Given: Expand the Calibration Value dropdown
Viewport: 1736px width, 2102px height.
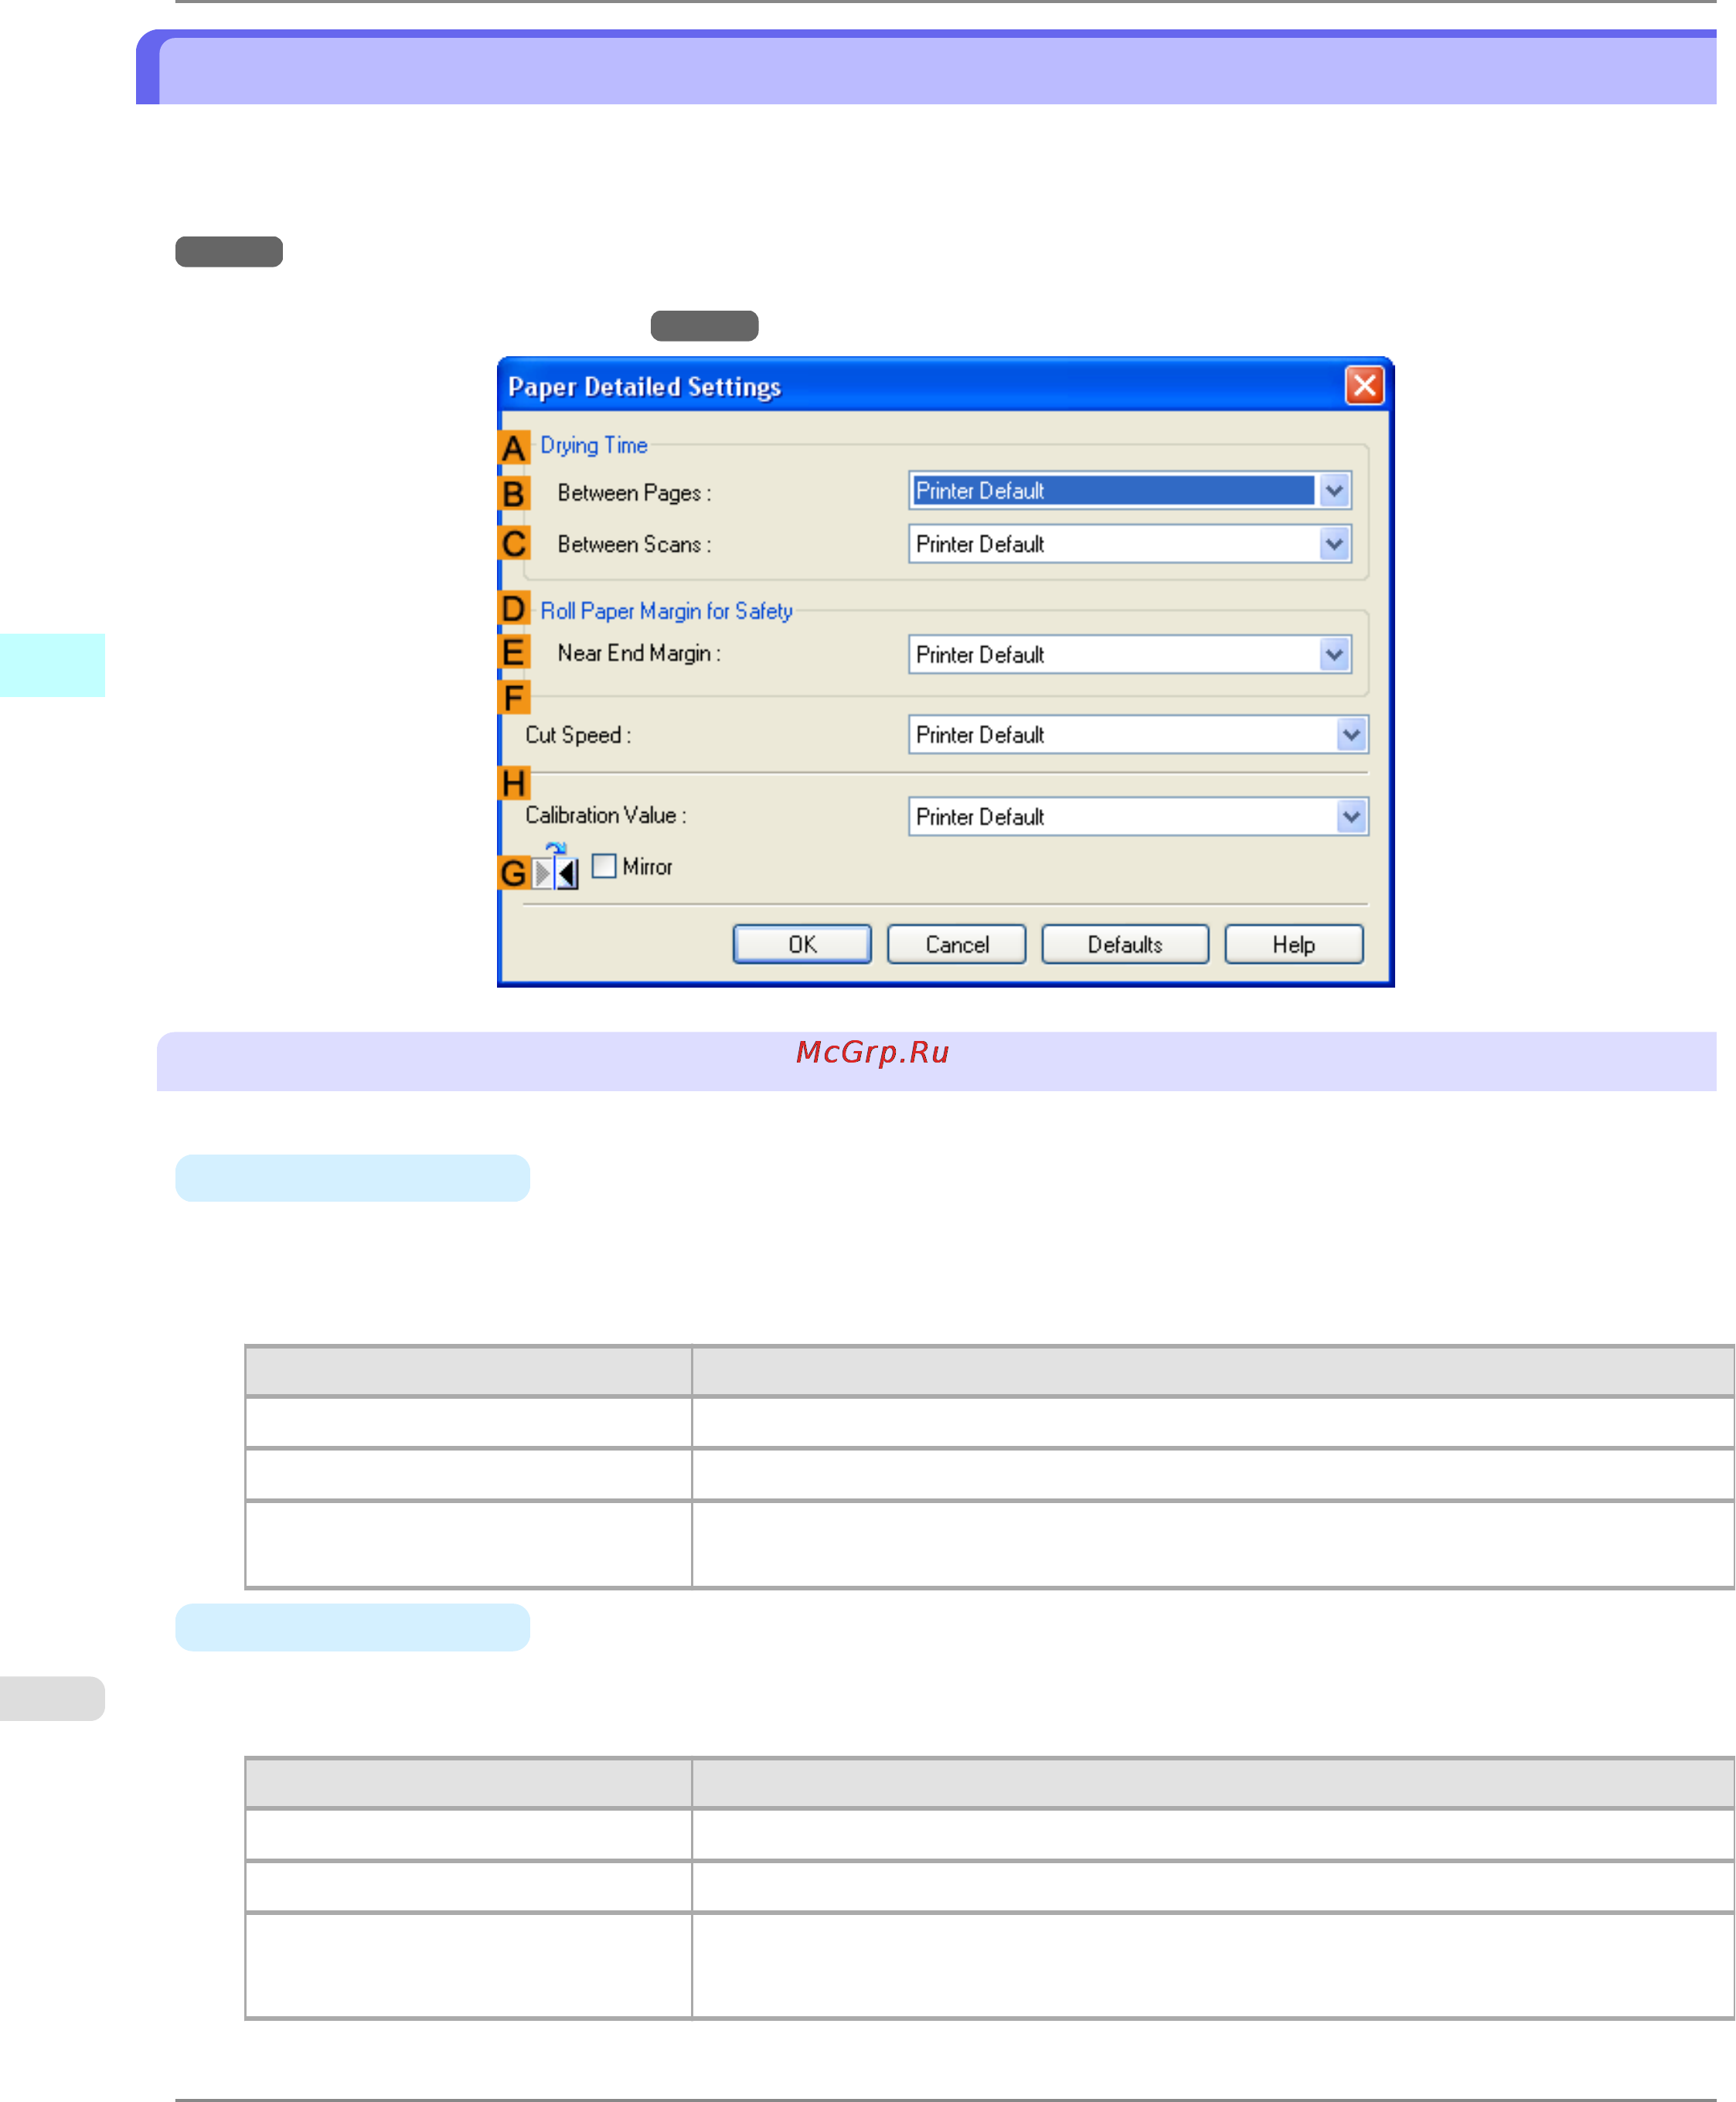Looking at the screenshot, I should (1138, 816).
